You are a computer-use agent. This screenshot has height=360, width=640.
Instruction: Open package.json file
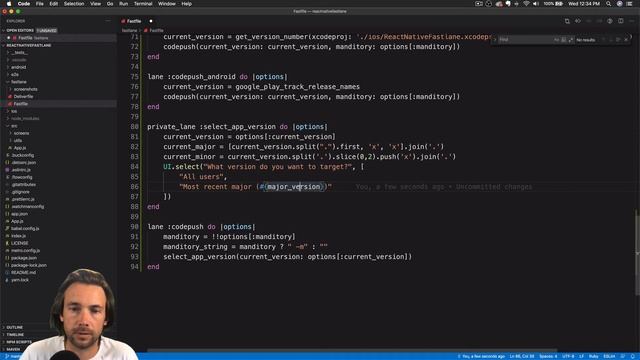coord(24,258)
